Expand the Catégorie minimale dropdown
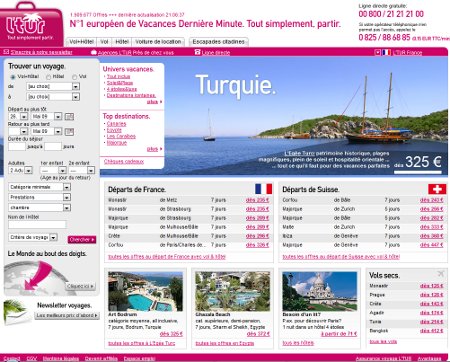Screen dimensions: 450x362 coord(39,187)
